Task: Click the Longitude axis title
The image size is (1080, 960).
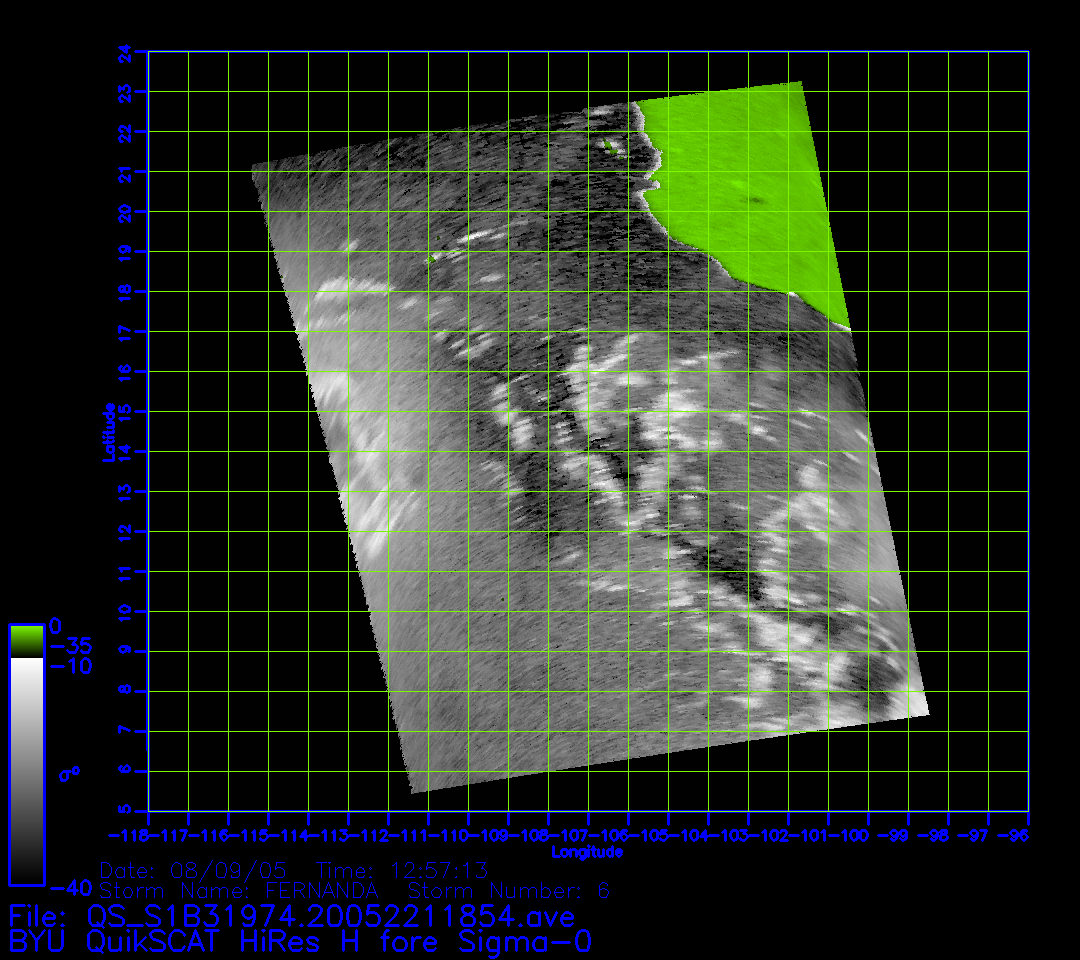Action: (587, 852)
